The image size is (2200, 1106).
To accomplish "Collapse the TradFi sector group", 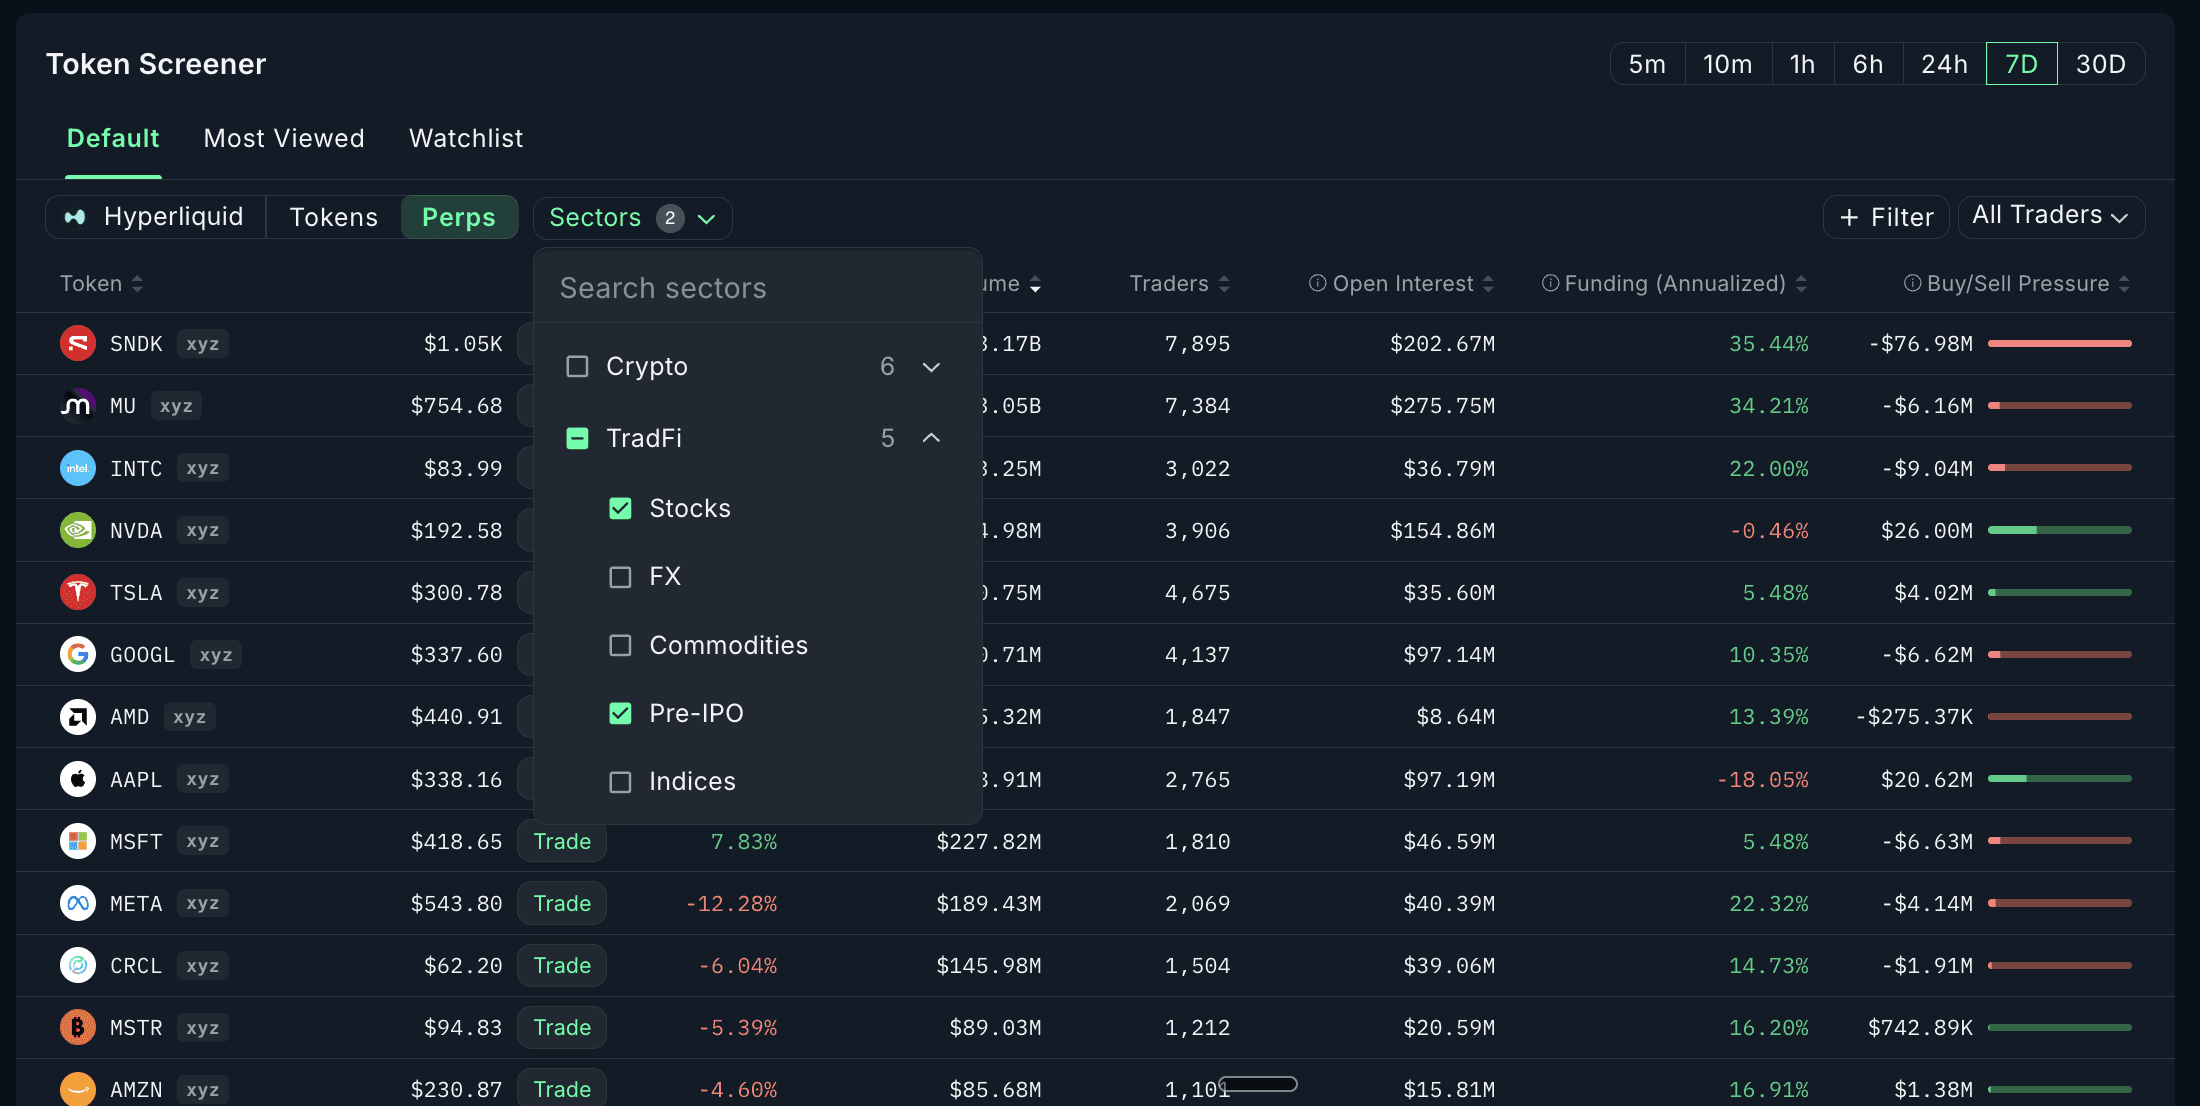I will pos(931,438).
